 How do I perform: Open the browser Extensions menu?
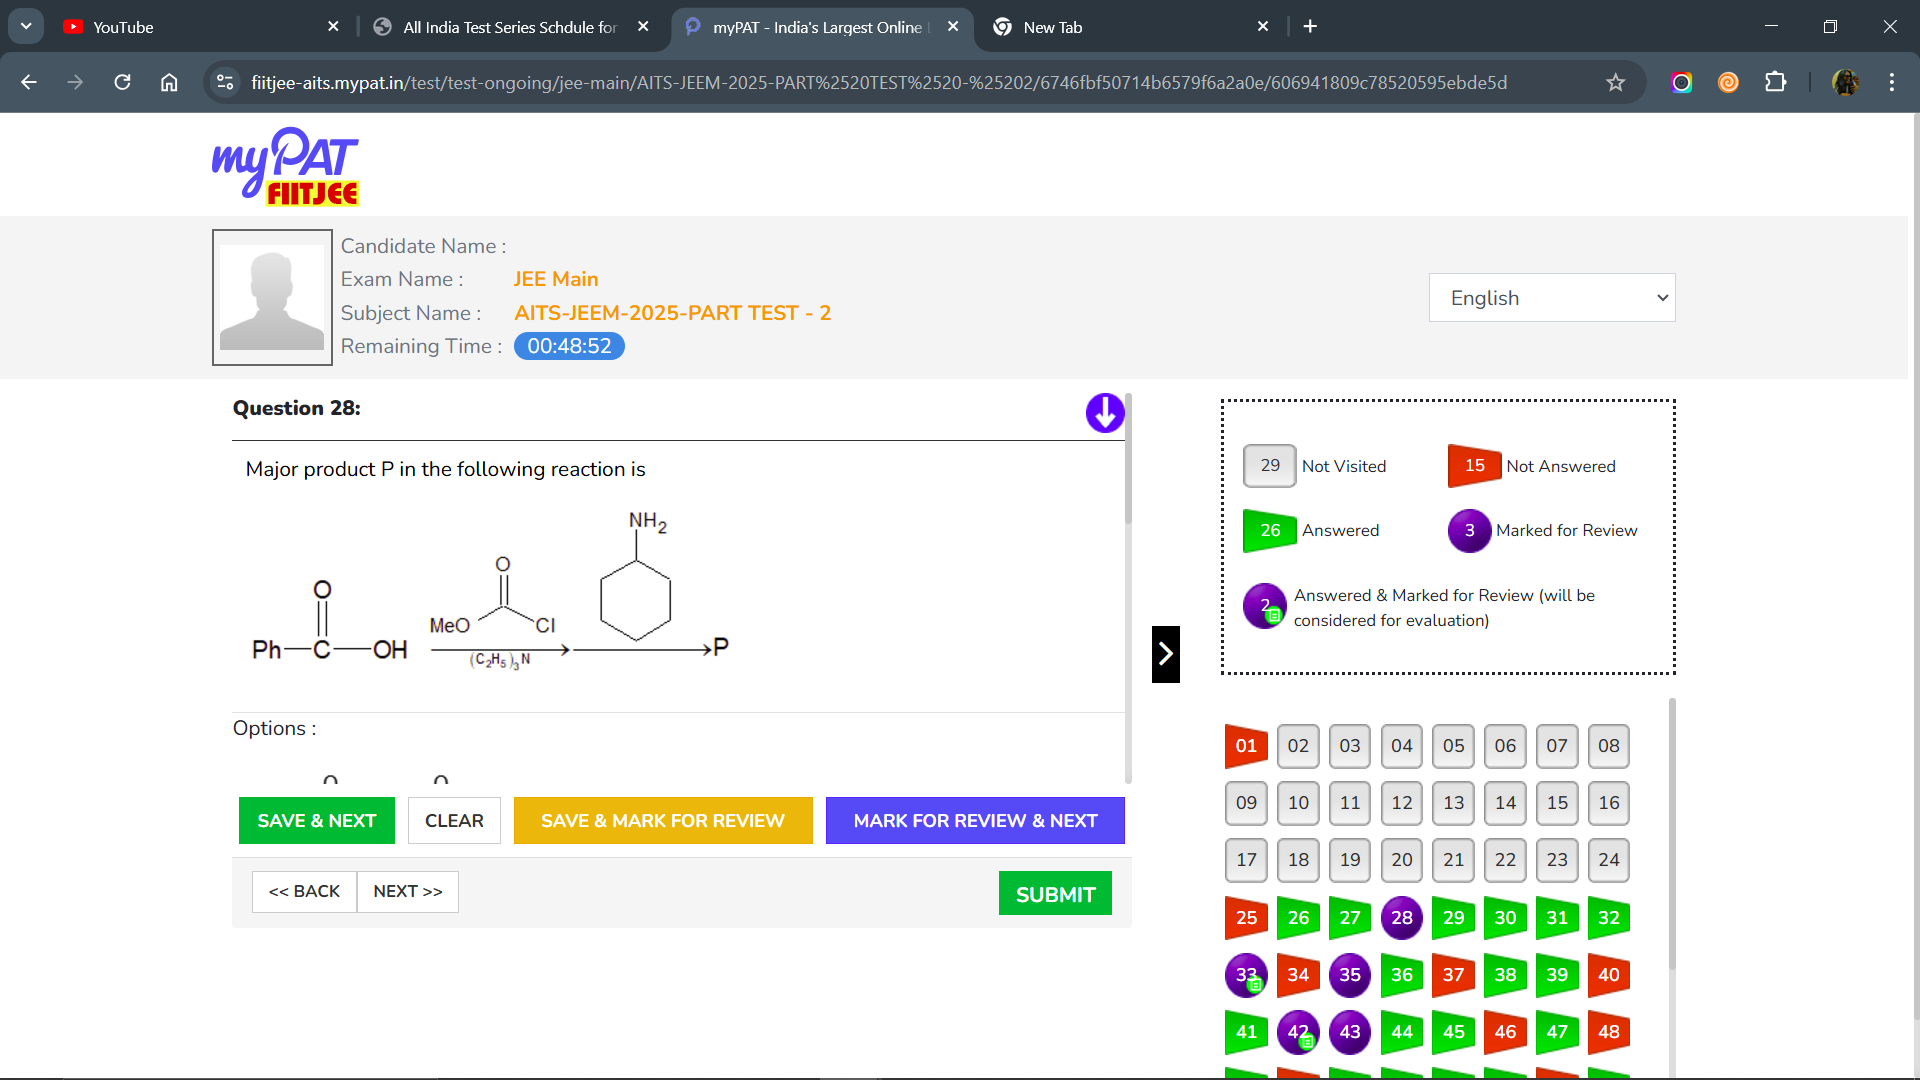(1775, 82)
